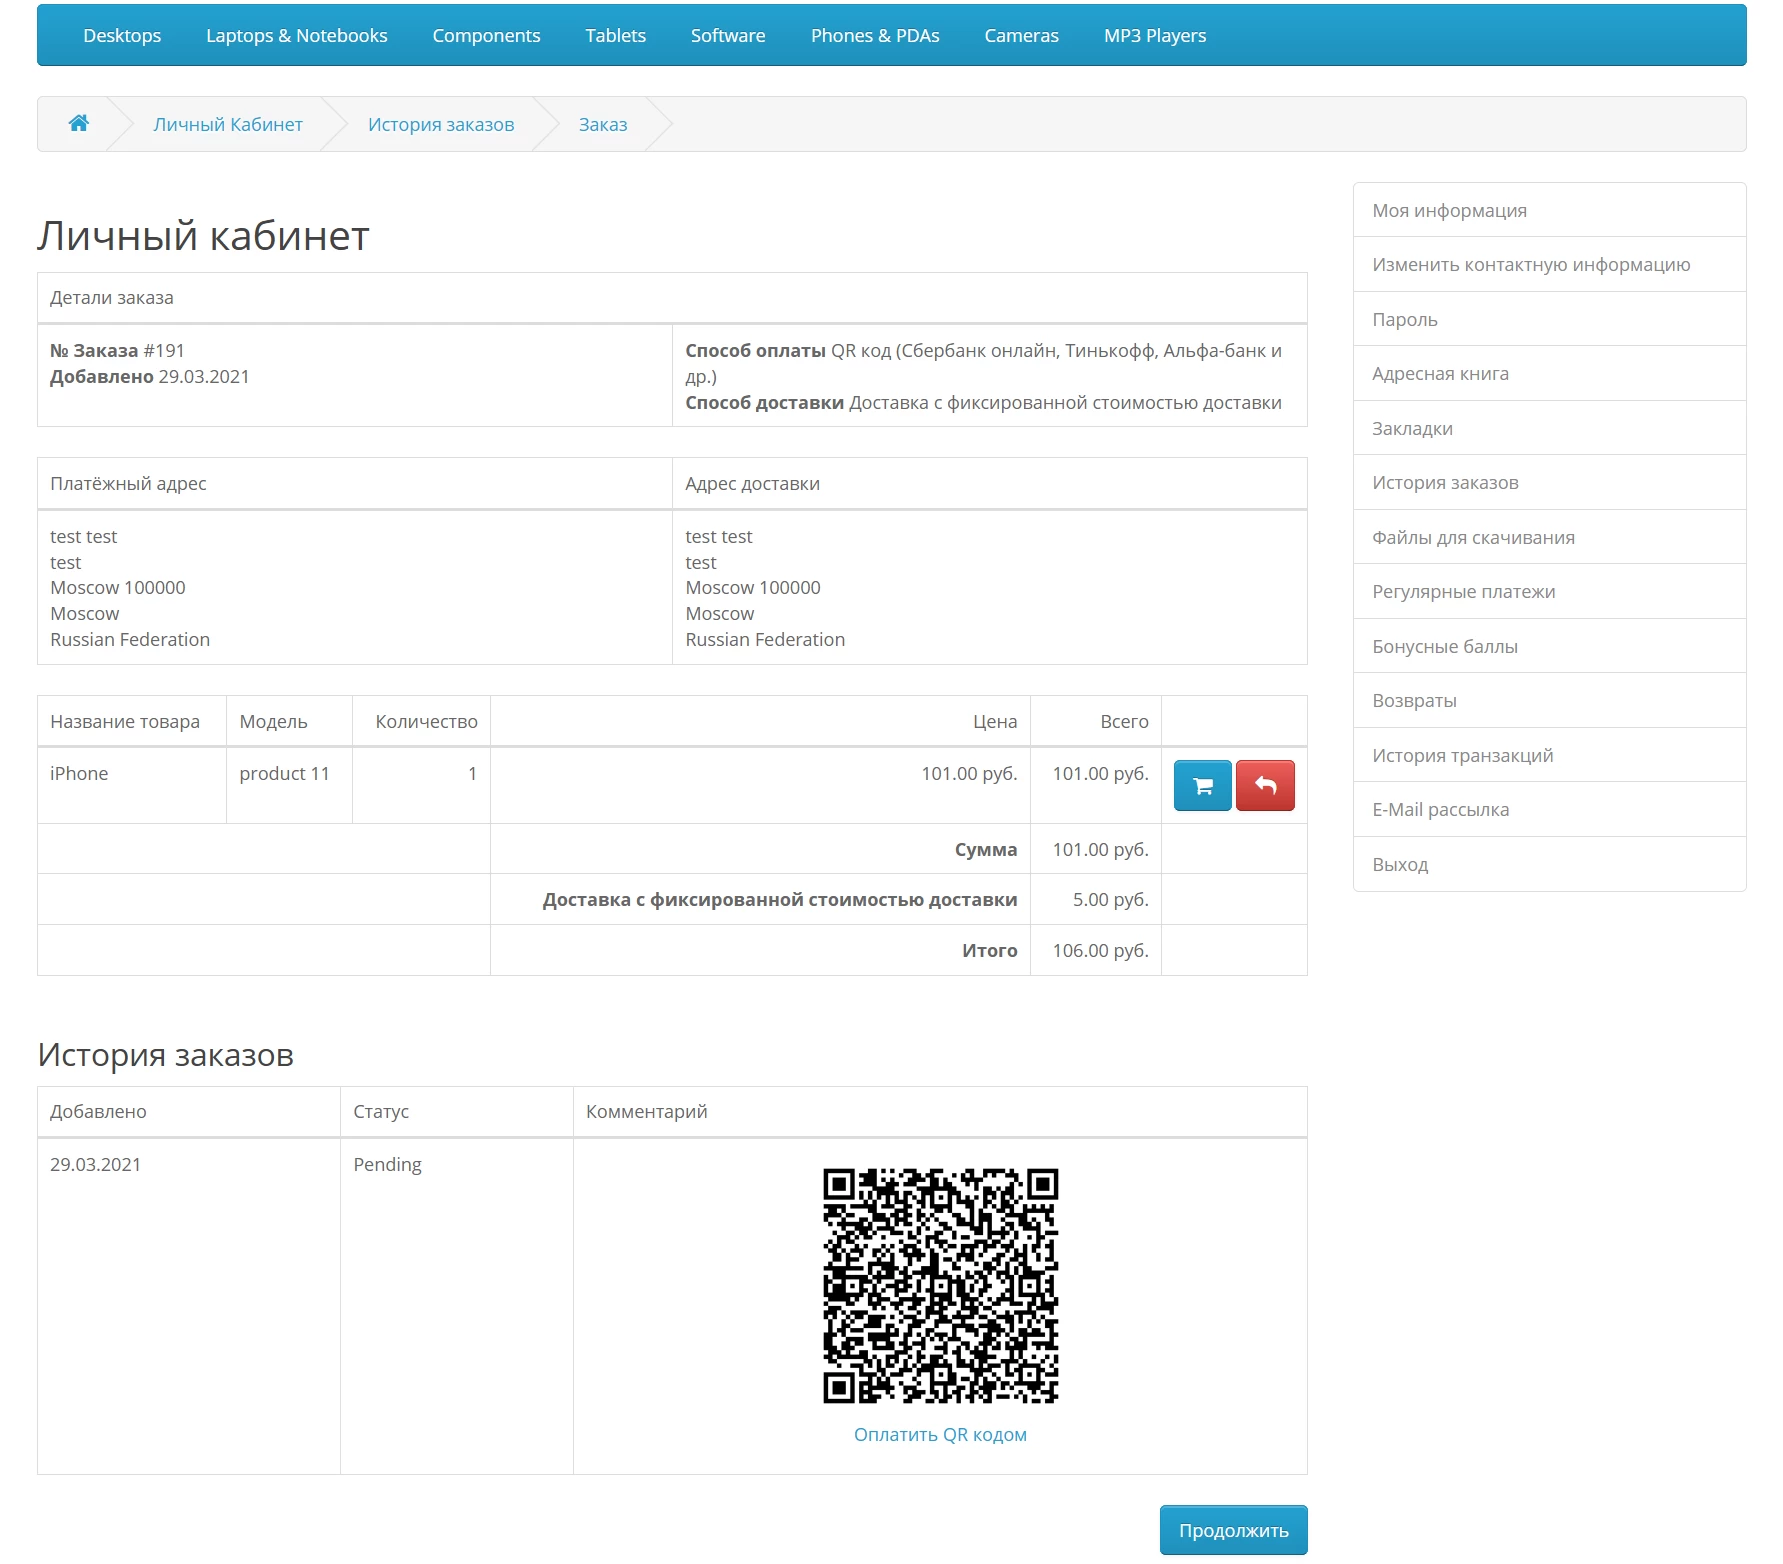This screenshot has width=1783, height=1564.
Task: Open История заказов in sidebar
Action: (1549, 483)
